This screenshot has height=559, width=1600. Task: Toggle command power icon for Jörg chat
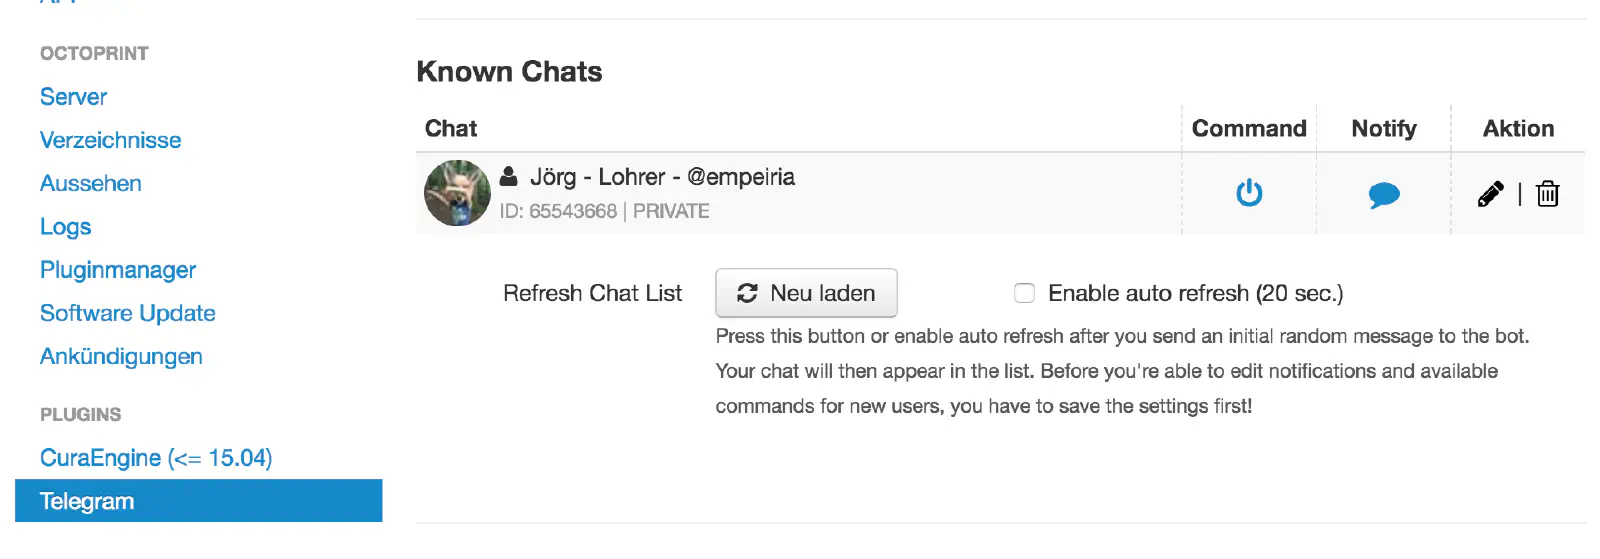click(1249, 192)
